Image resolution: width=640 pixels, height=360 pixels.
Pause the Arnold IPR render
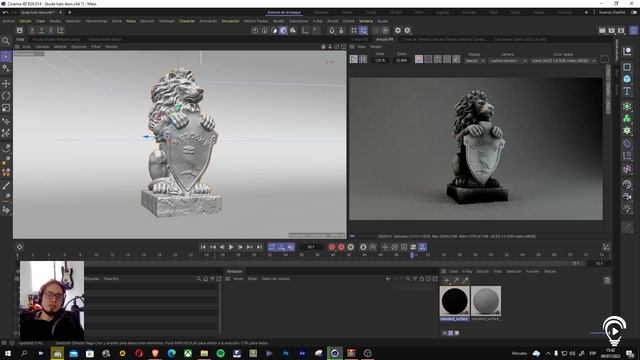tap(363, 59)
